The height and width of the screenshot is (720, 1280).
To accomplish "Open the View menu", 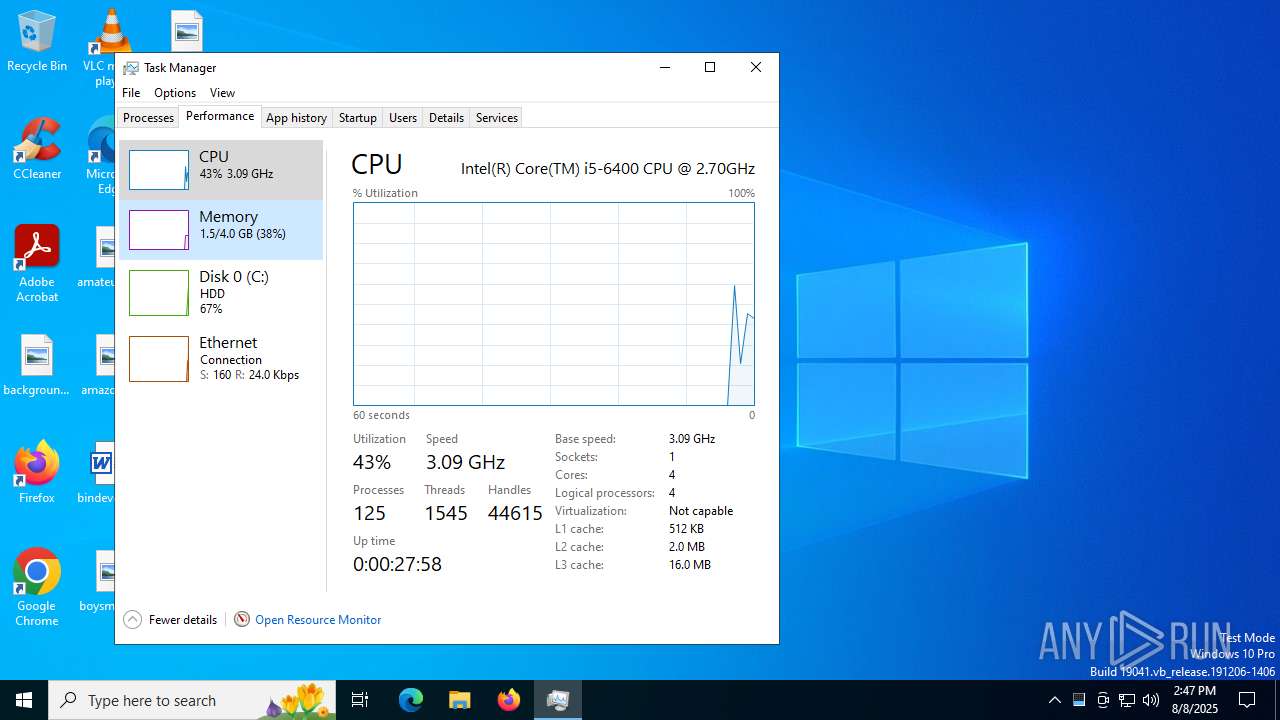I will click(x=222, y=92).
